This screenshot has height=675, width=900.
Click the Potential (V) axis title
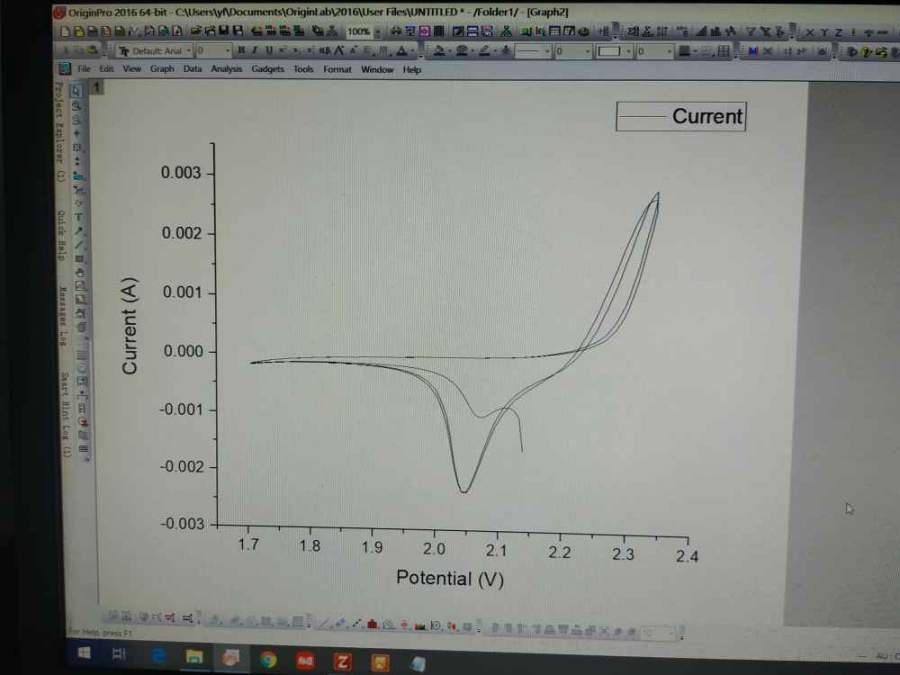tap(450, 578)
